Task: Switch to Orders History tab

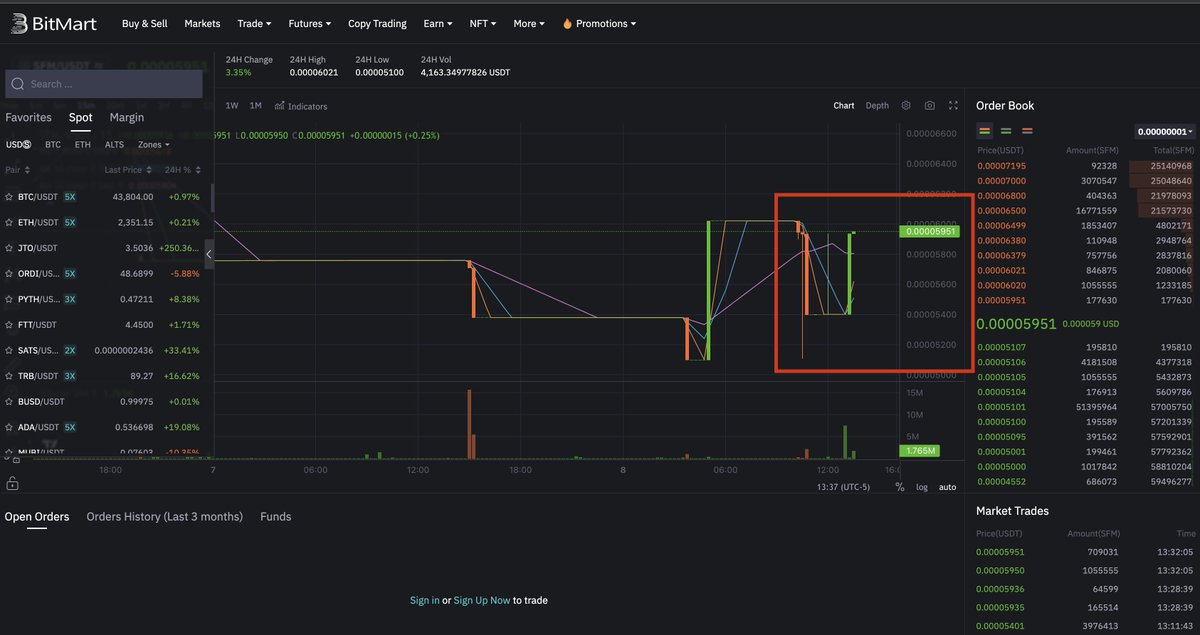Action: click(164, 517)
